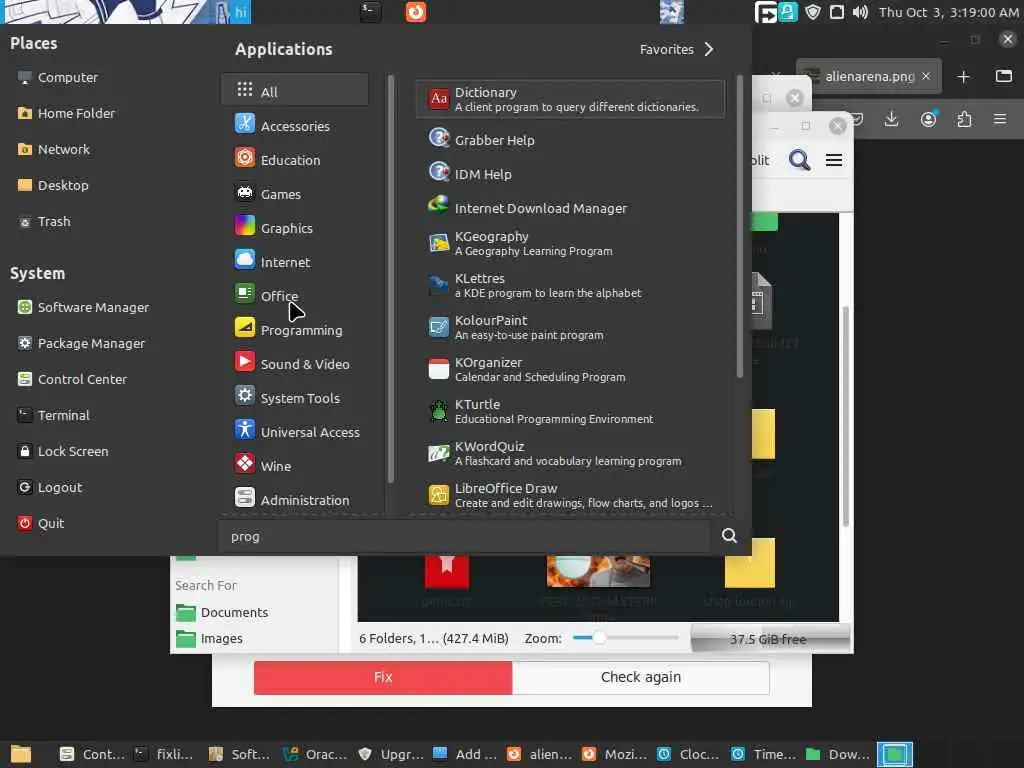Switch to the Dow... taskbar window
This screenshot has width=1024, height=768.
tap(838, 754)
